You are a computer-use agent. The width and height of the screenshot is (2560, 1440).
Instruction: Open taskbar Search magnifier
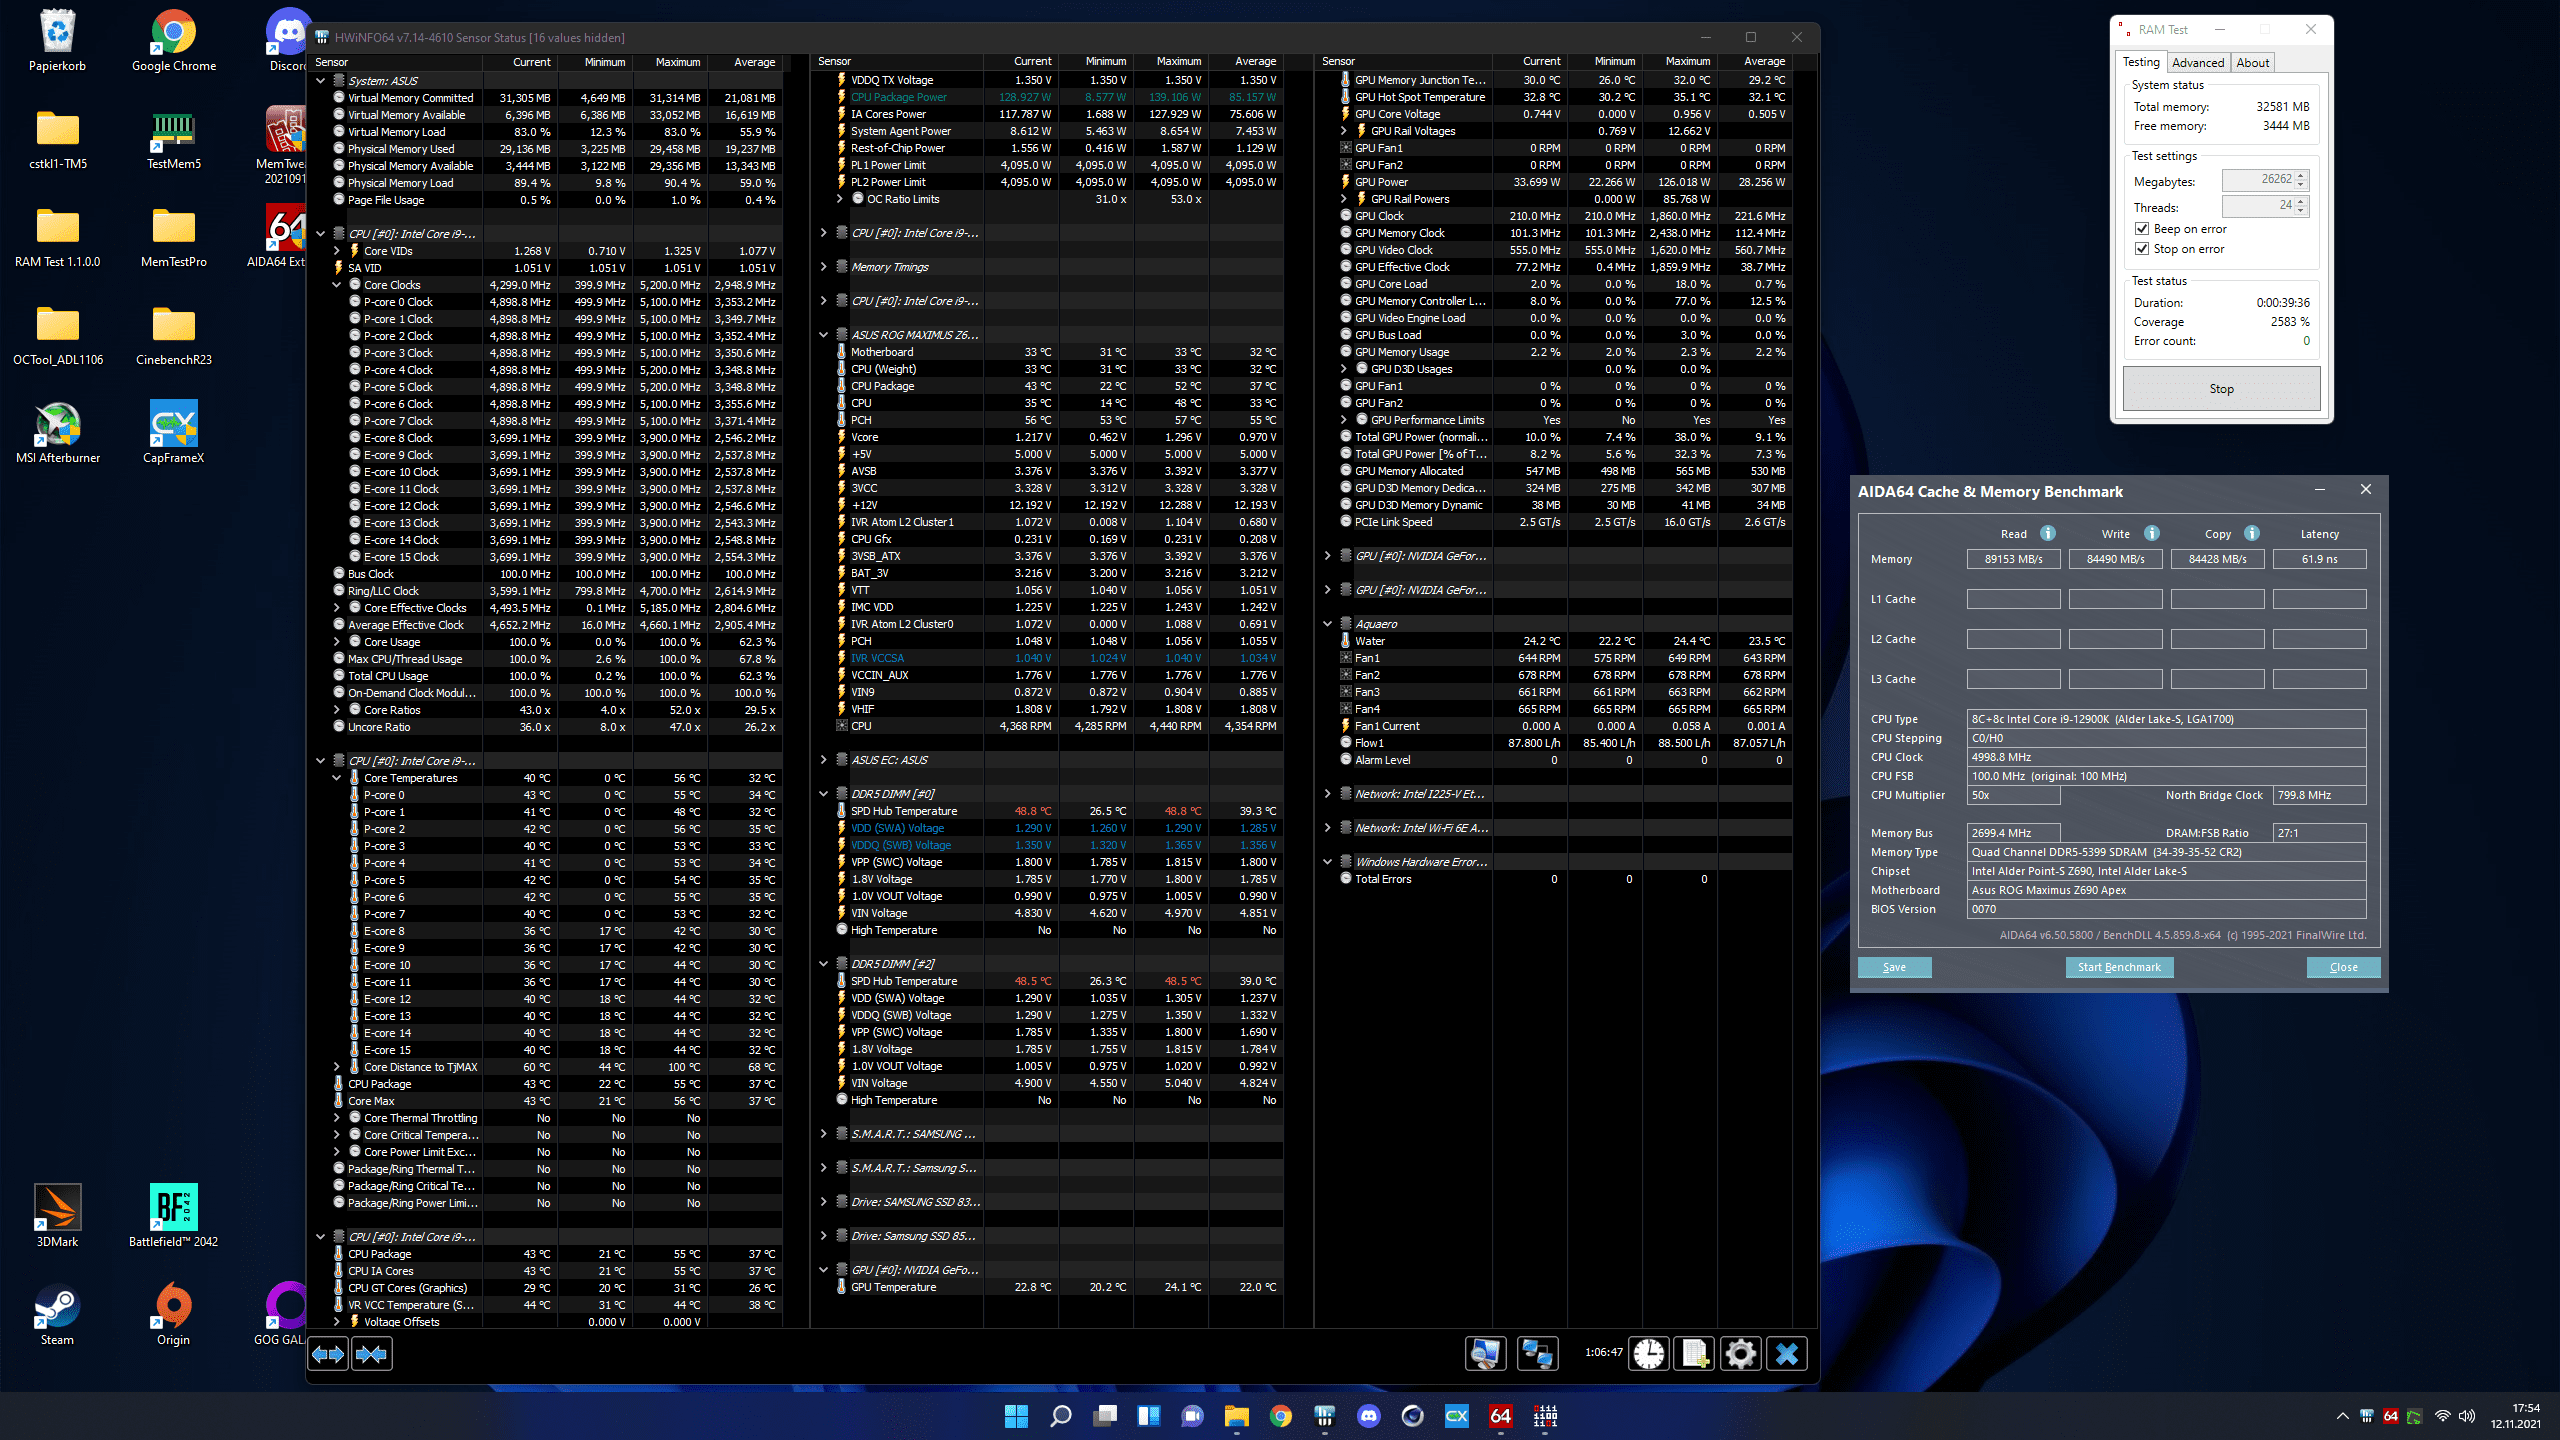pyautogui.click(x=1060, y=1416)
